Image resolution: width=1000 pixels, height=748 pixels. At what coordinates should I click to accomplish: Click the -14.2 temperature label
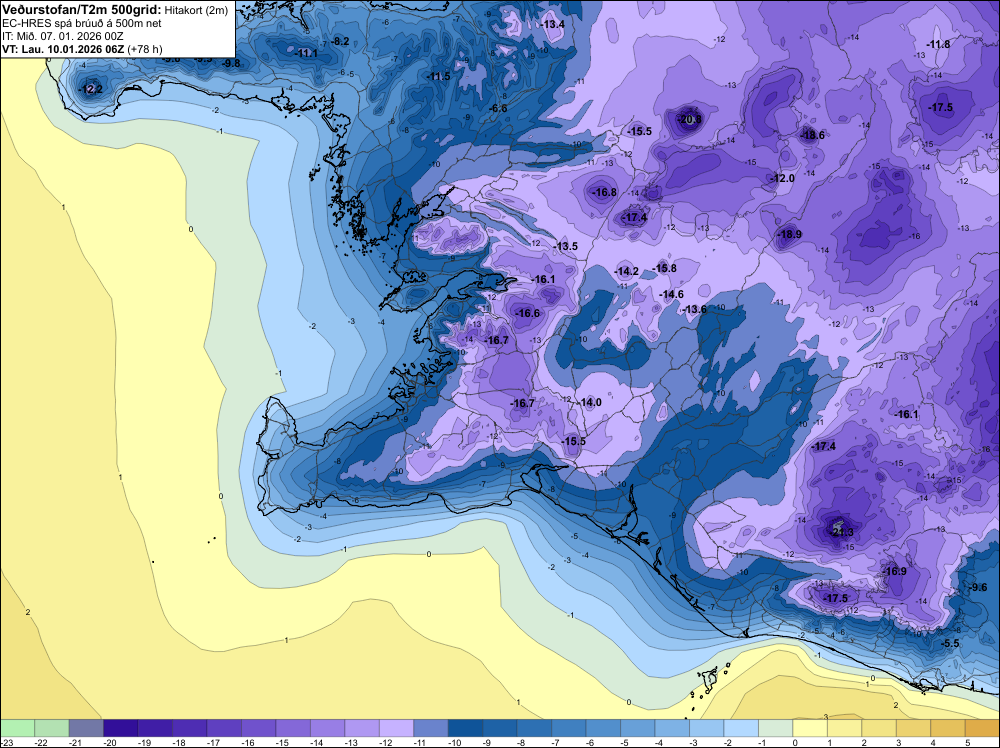(626, 272)
